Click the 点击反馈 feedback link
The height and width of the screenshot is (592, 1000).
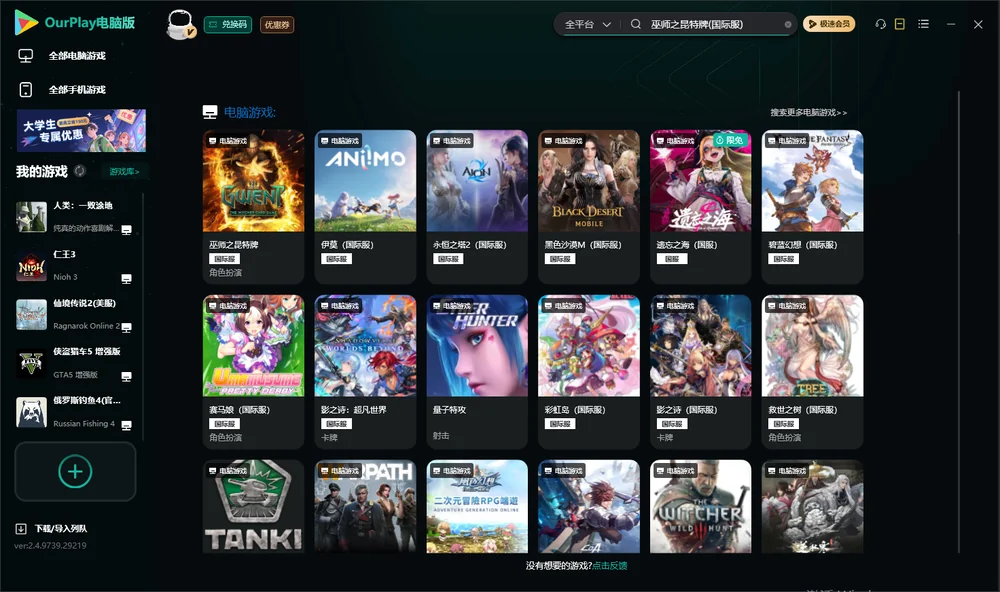tap(610, 565)
